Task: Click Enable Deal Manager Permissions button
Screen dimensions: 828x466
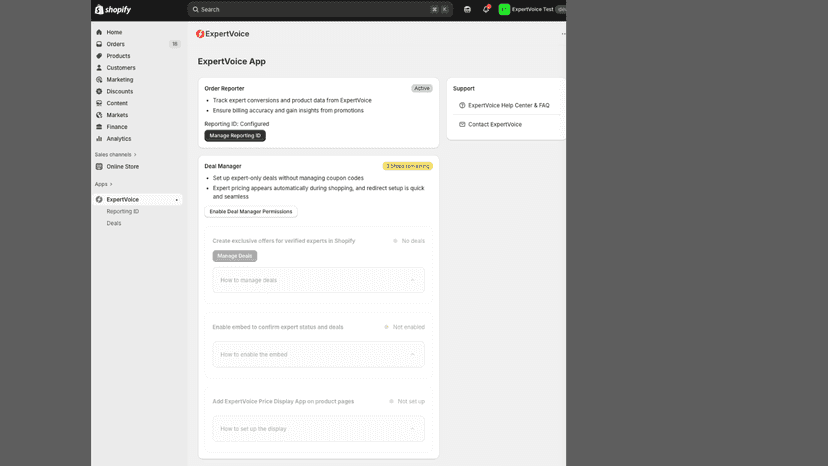Action: point(251,211)
